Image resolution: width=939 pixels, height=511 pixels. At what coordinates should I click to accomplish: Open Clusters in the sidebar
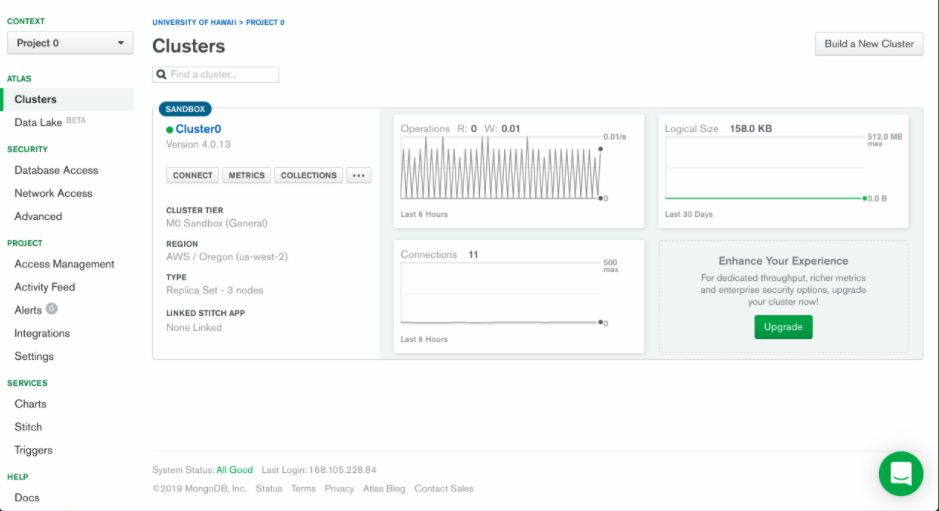(68, 99)
